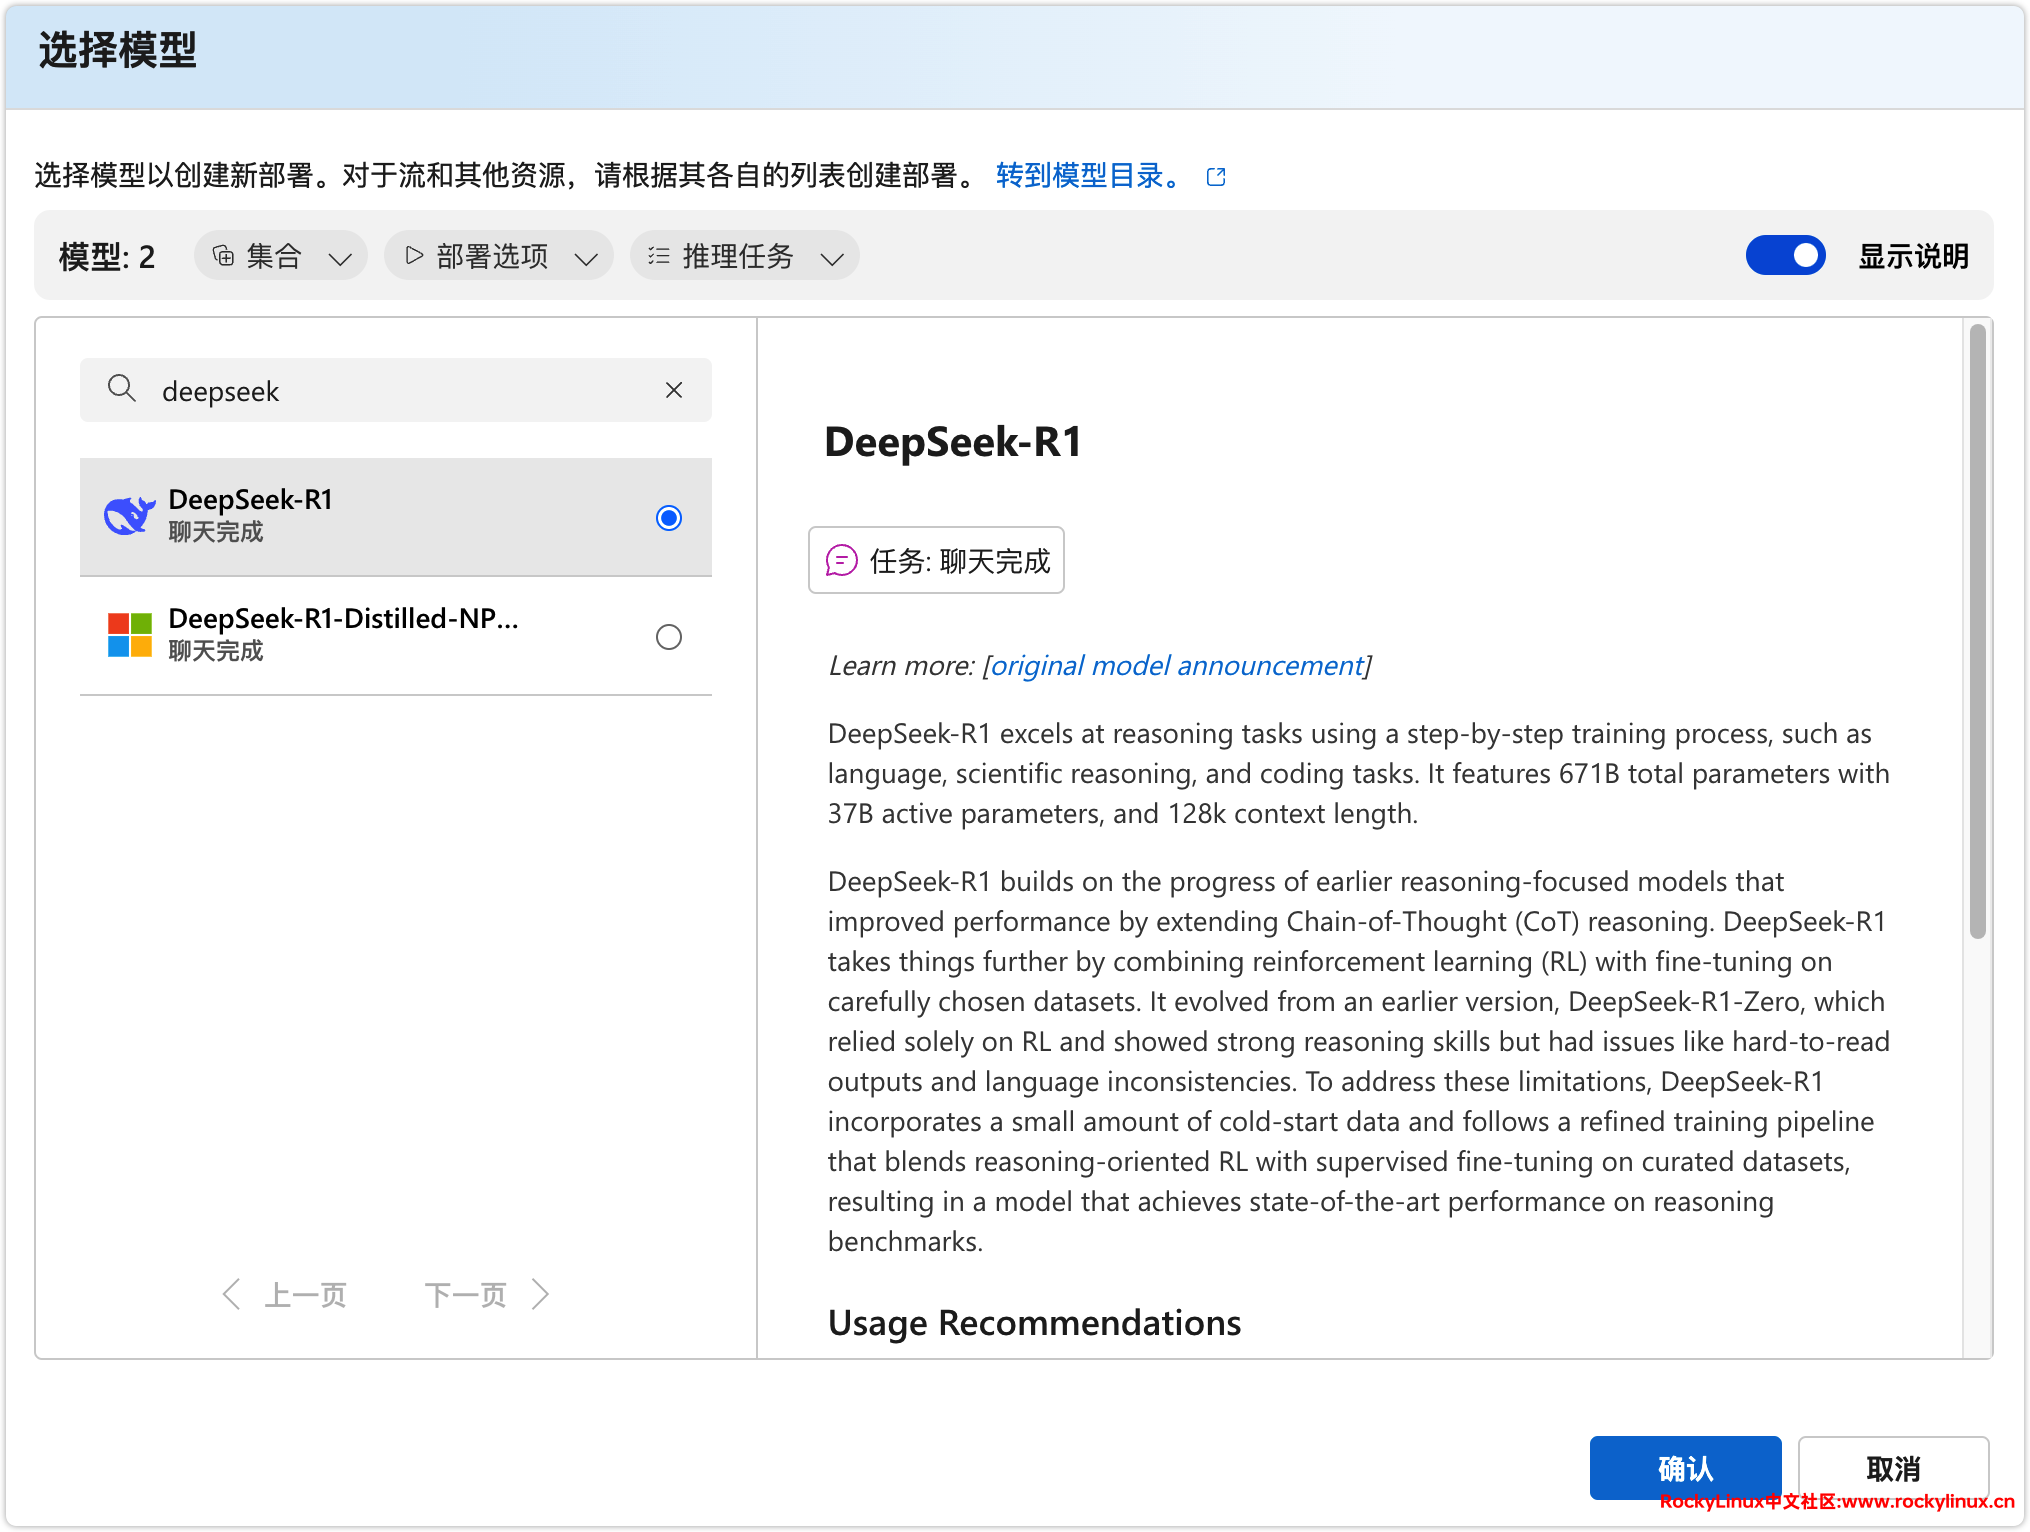Click the 集合 collection icon
This screenshot has width=2030, height=1532.
224,256
